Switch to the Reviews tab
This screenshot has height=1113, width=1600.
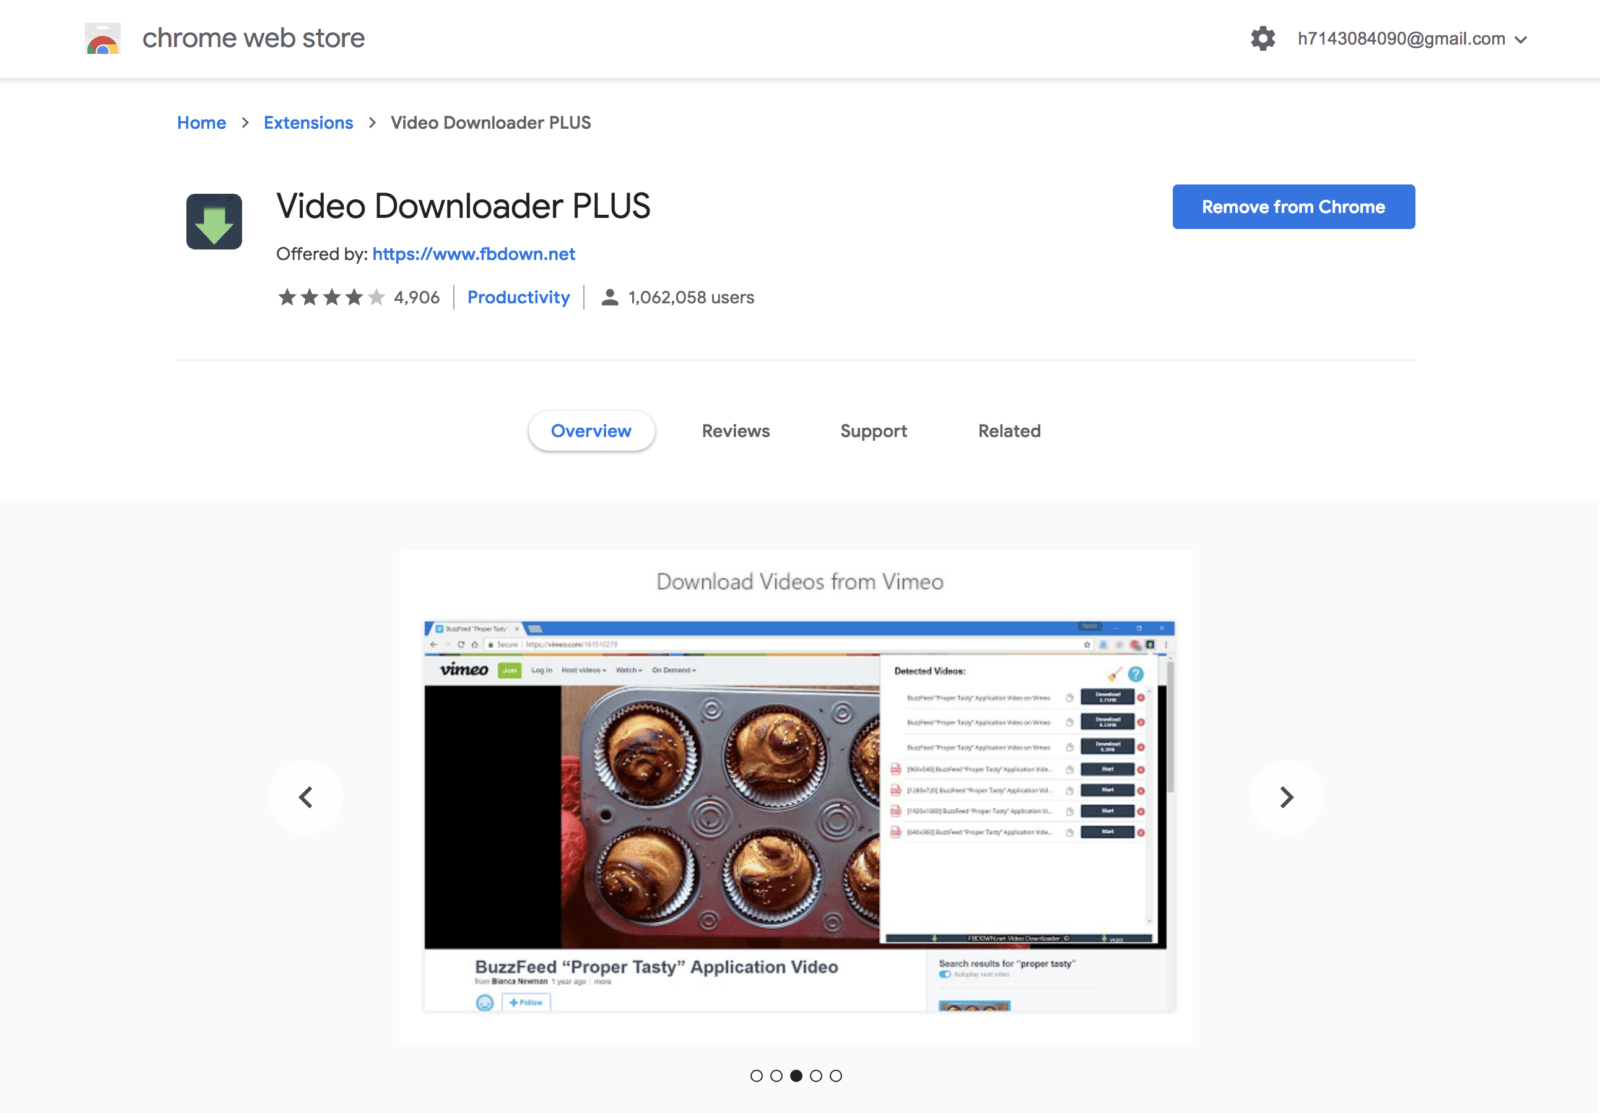point(736,431)
